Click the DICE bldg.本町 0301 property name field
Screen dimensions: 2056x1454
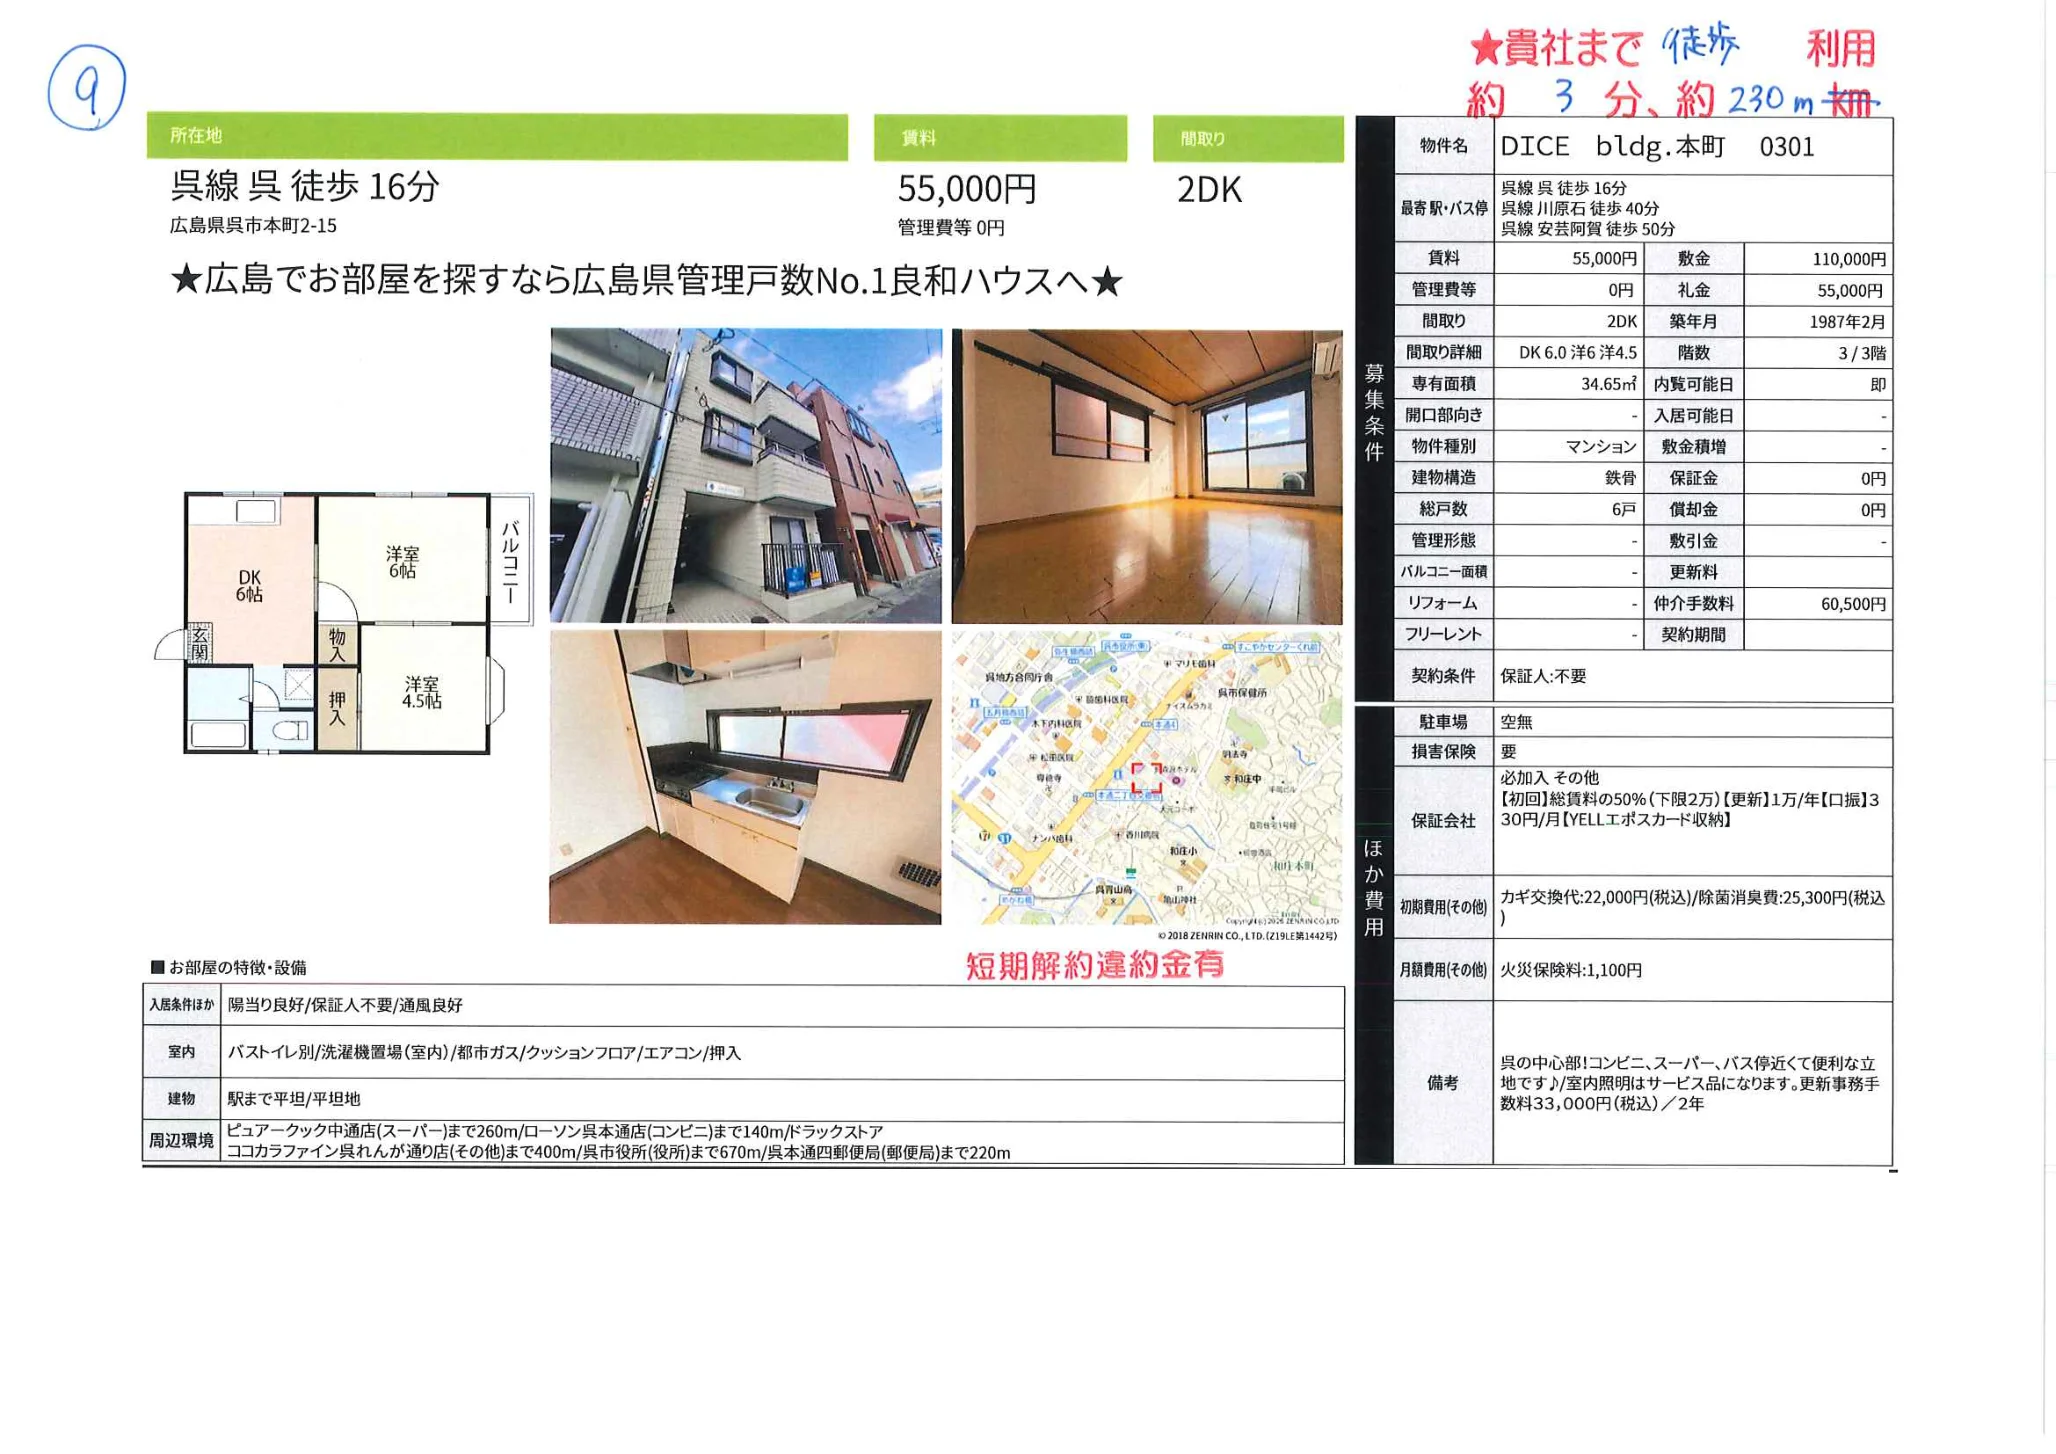point(1660,144)
